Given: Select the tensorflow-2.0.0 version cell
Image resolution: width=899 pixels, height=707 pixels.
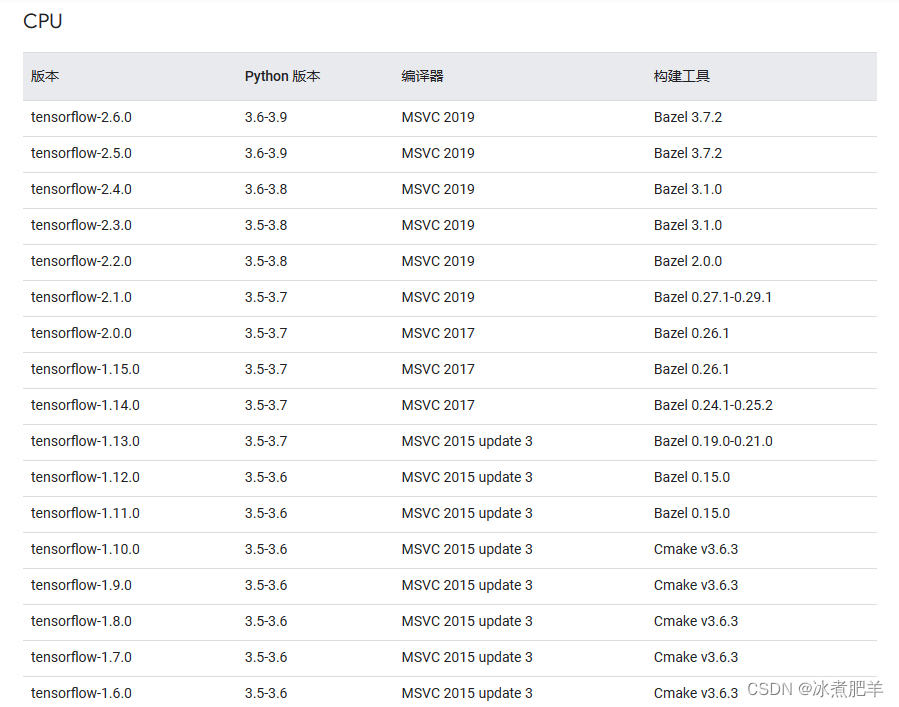Looking at the screenshot, I should [x=81, y=333].
